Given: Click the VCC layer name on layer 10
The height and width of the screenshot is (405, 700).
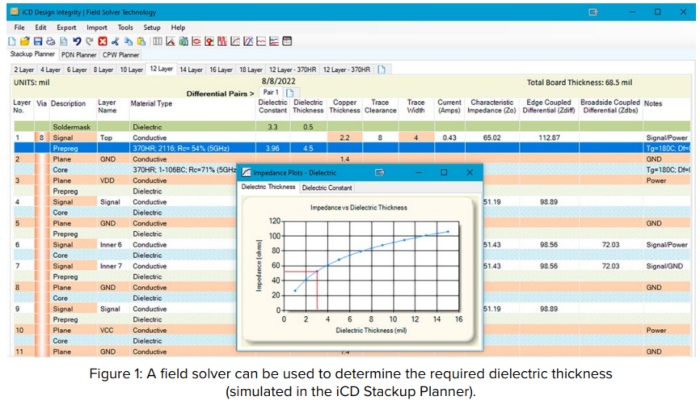Looking at the screenshot, I should (113, 330).
